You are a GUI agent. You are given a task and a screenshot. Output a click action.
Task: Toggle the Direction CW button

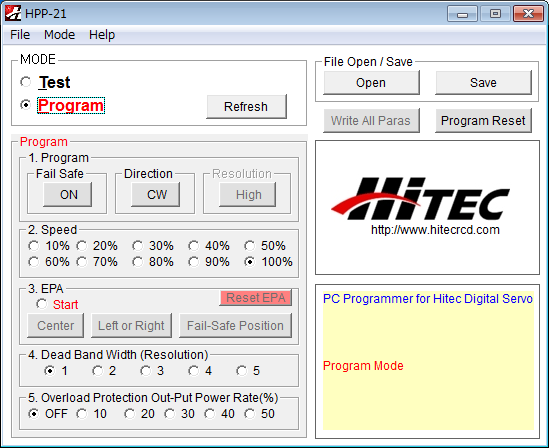[x=156, y=194]
